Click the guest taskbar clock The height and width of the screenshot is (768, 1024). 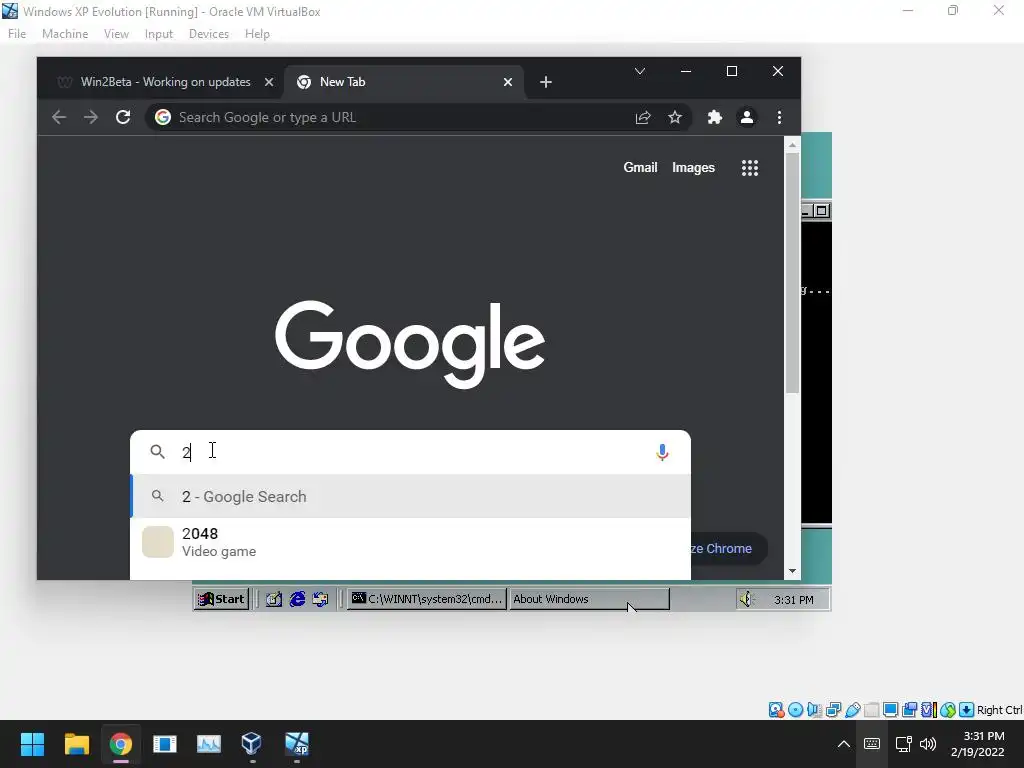coord(793,600)
